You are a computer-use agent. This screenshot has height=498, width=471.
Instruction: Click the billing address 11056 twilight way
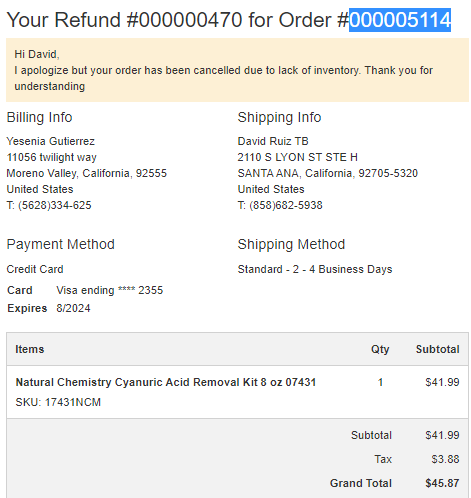point(52,157)
